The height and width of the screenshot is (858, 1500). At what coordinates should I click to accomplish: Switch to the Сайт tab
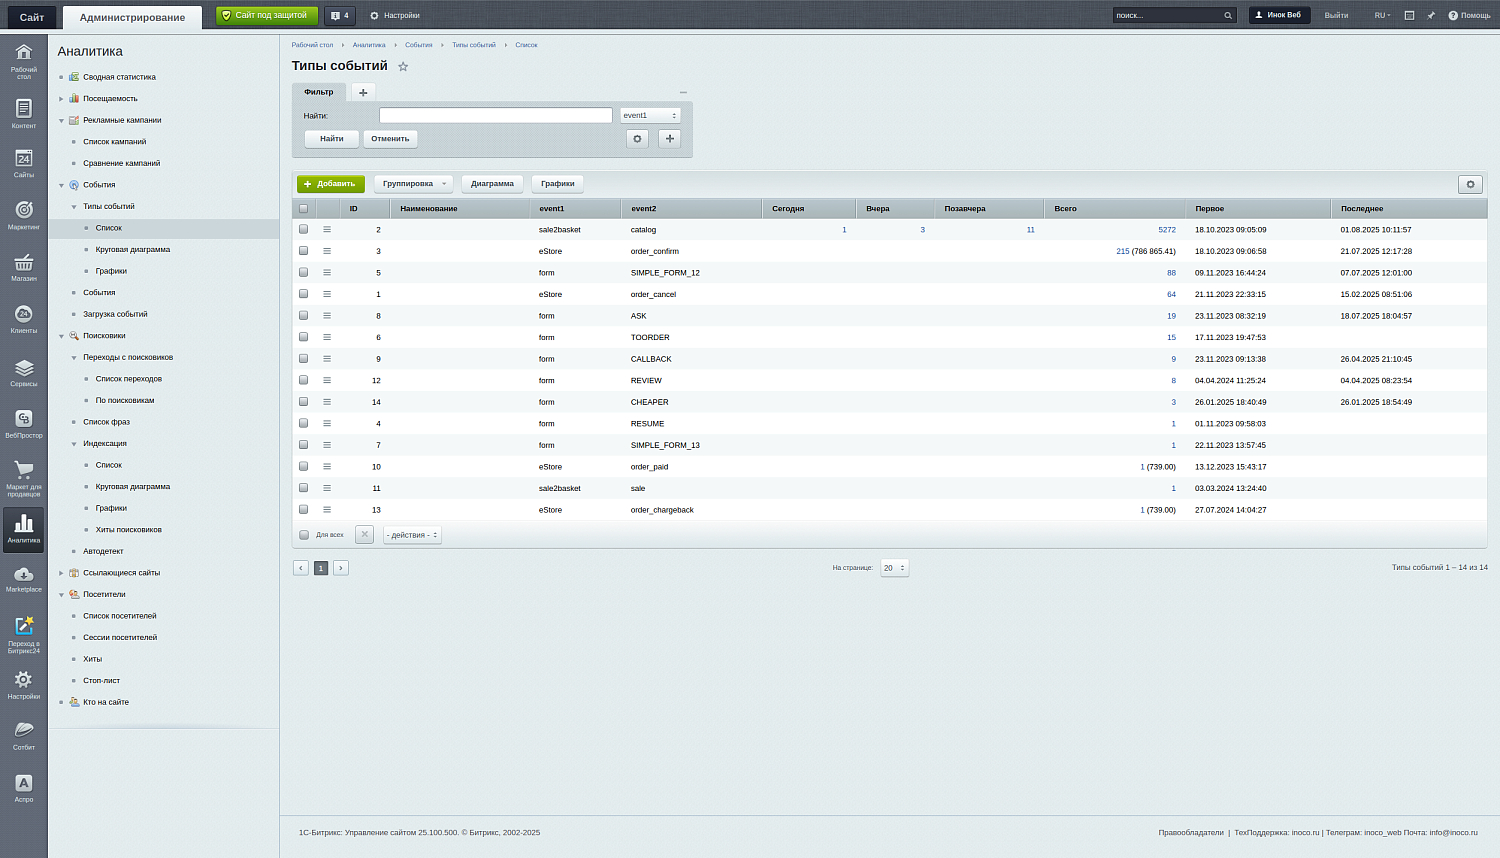tap(32, 17)
